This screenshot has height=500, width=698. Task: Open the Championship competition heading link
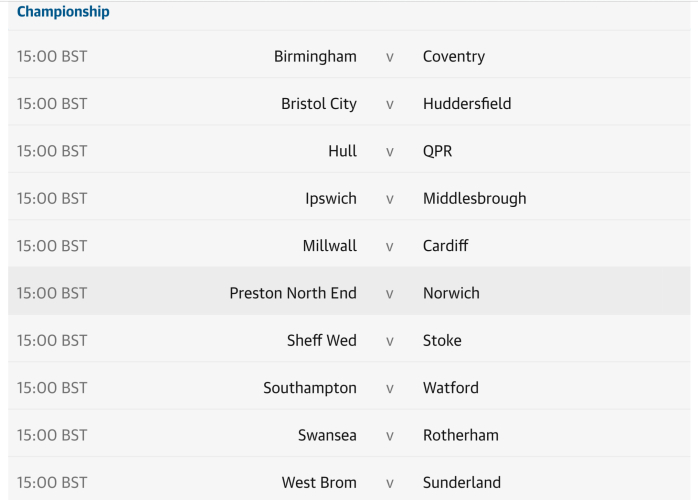tap(63, 12)
